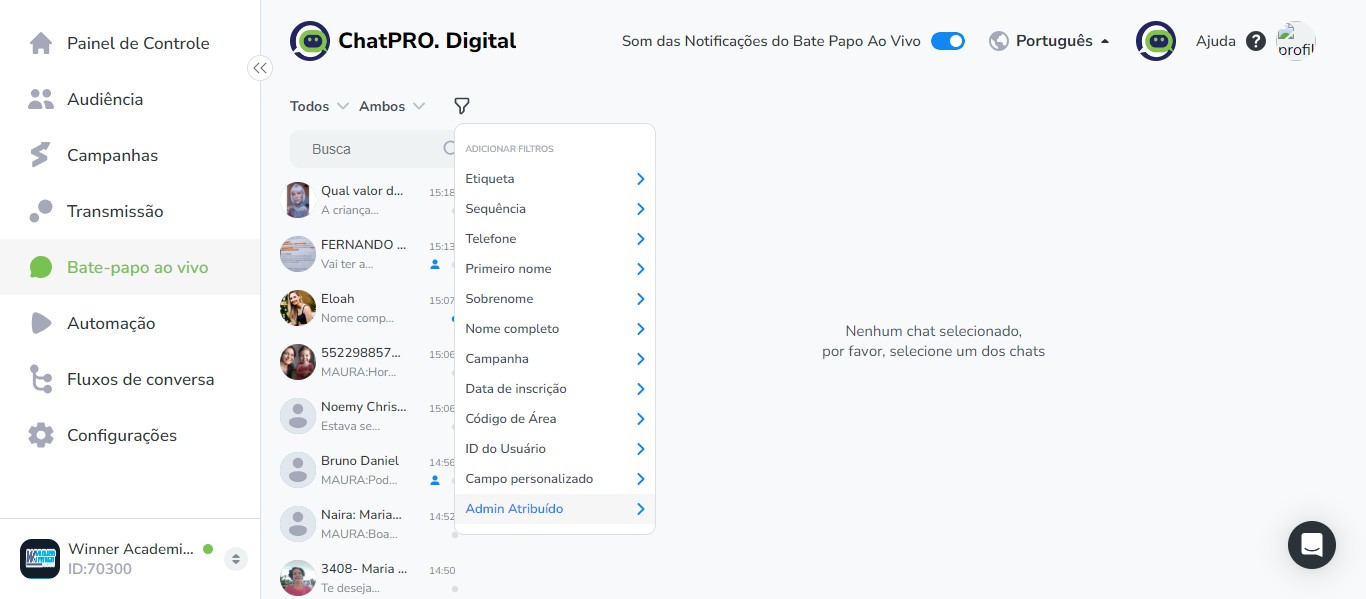
Task: Click the 552298857 contact photo thumbnail
Action: point(298,362)
